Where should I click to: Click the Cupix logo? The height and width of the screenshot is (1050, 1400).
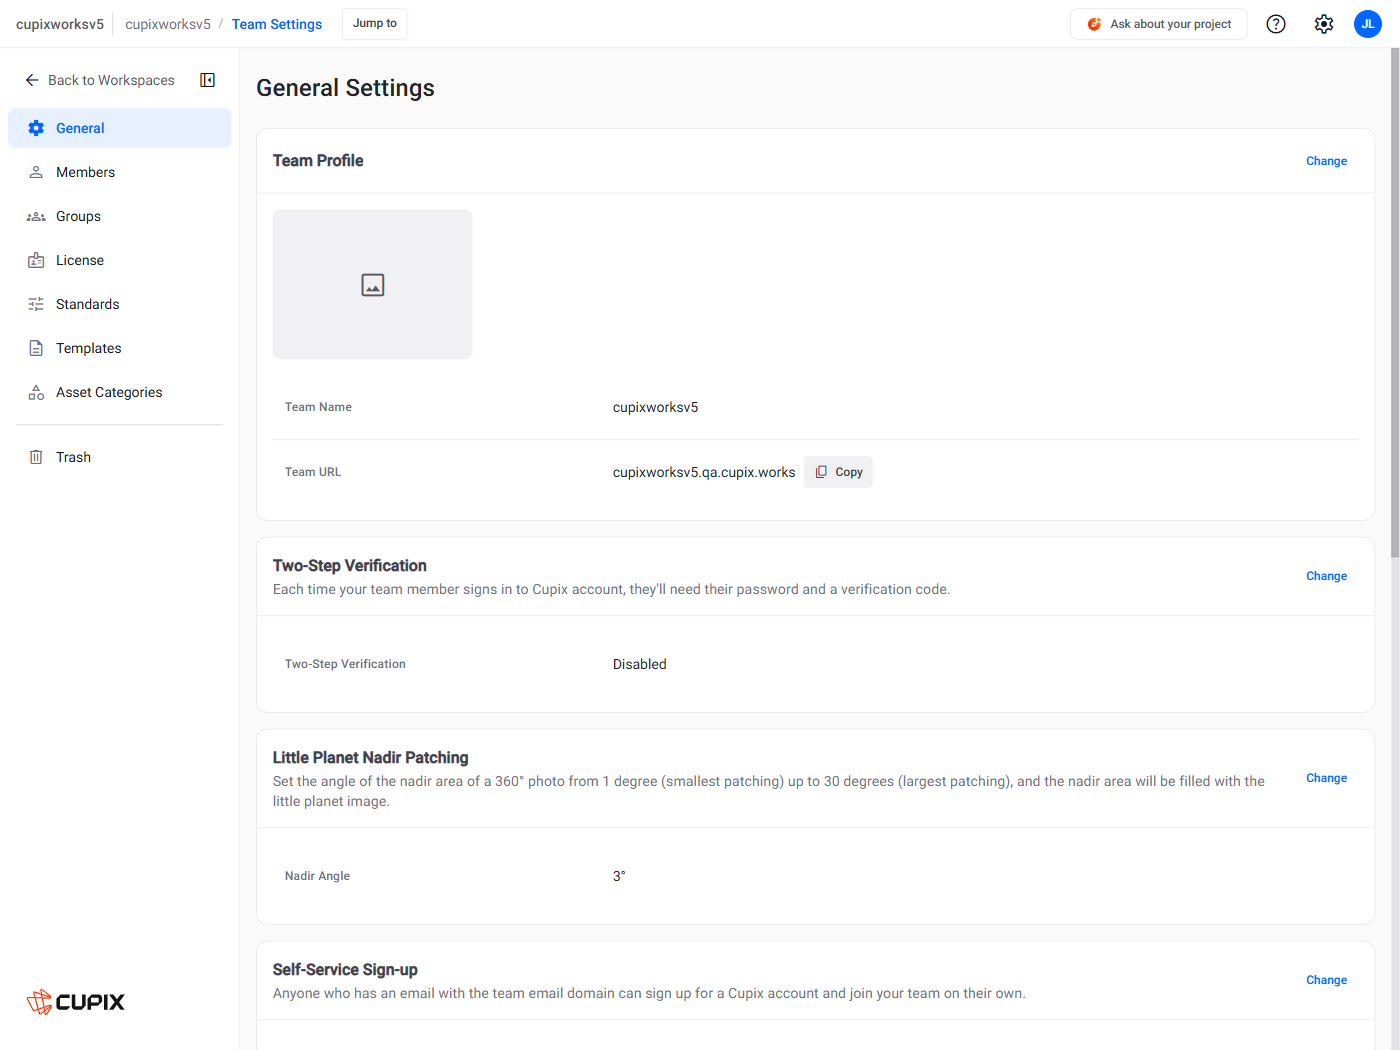pyautogui.click(x=76, y=1001)
